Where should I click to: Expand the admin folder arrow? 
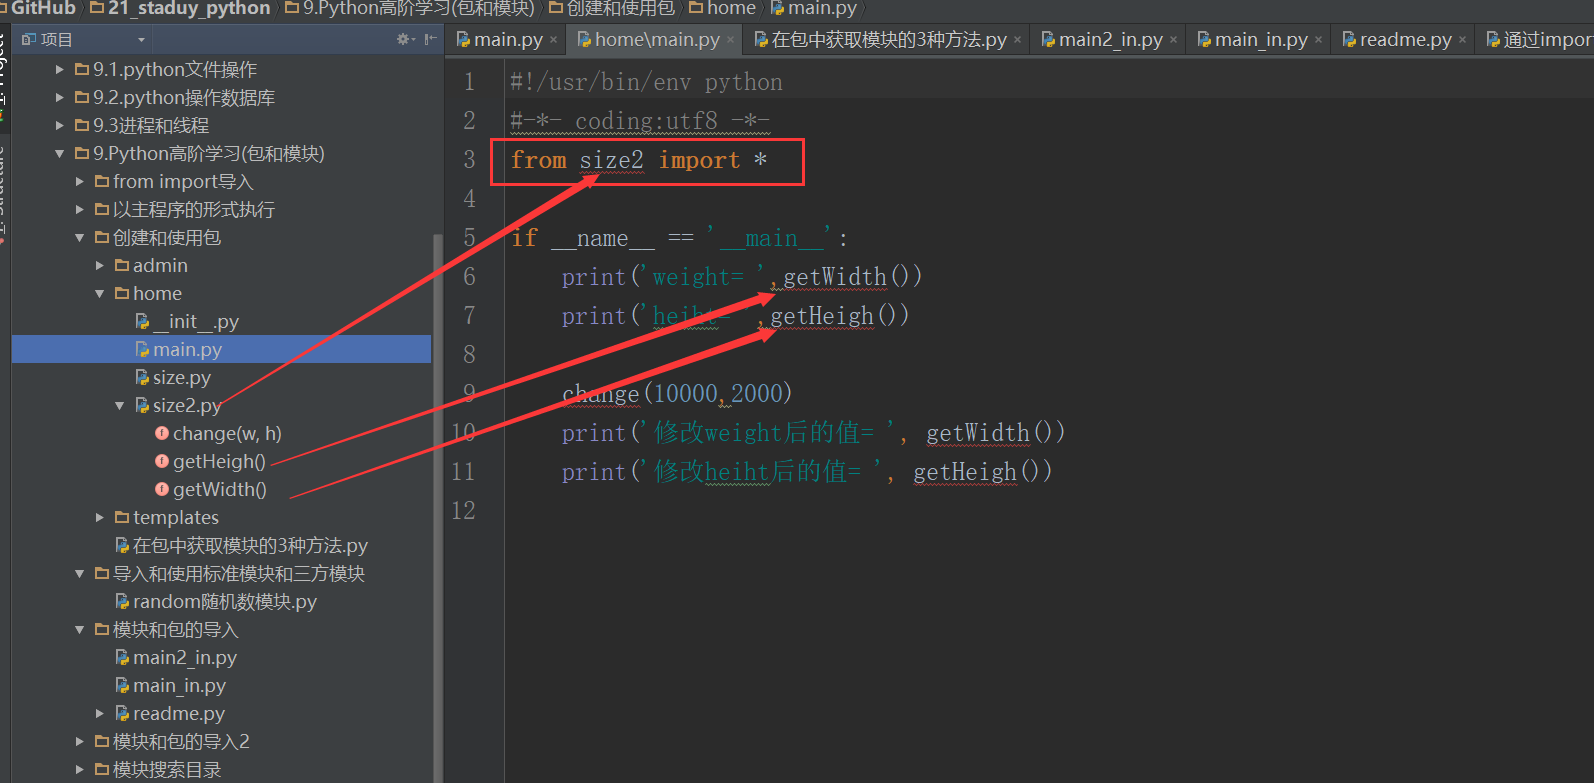[x=99, y=266]
